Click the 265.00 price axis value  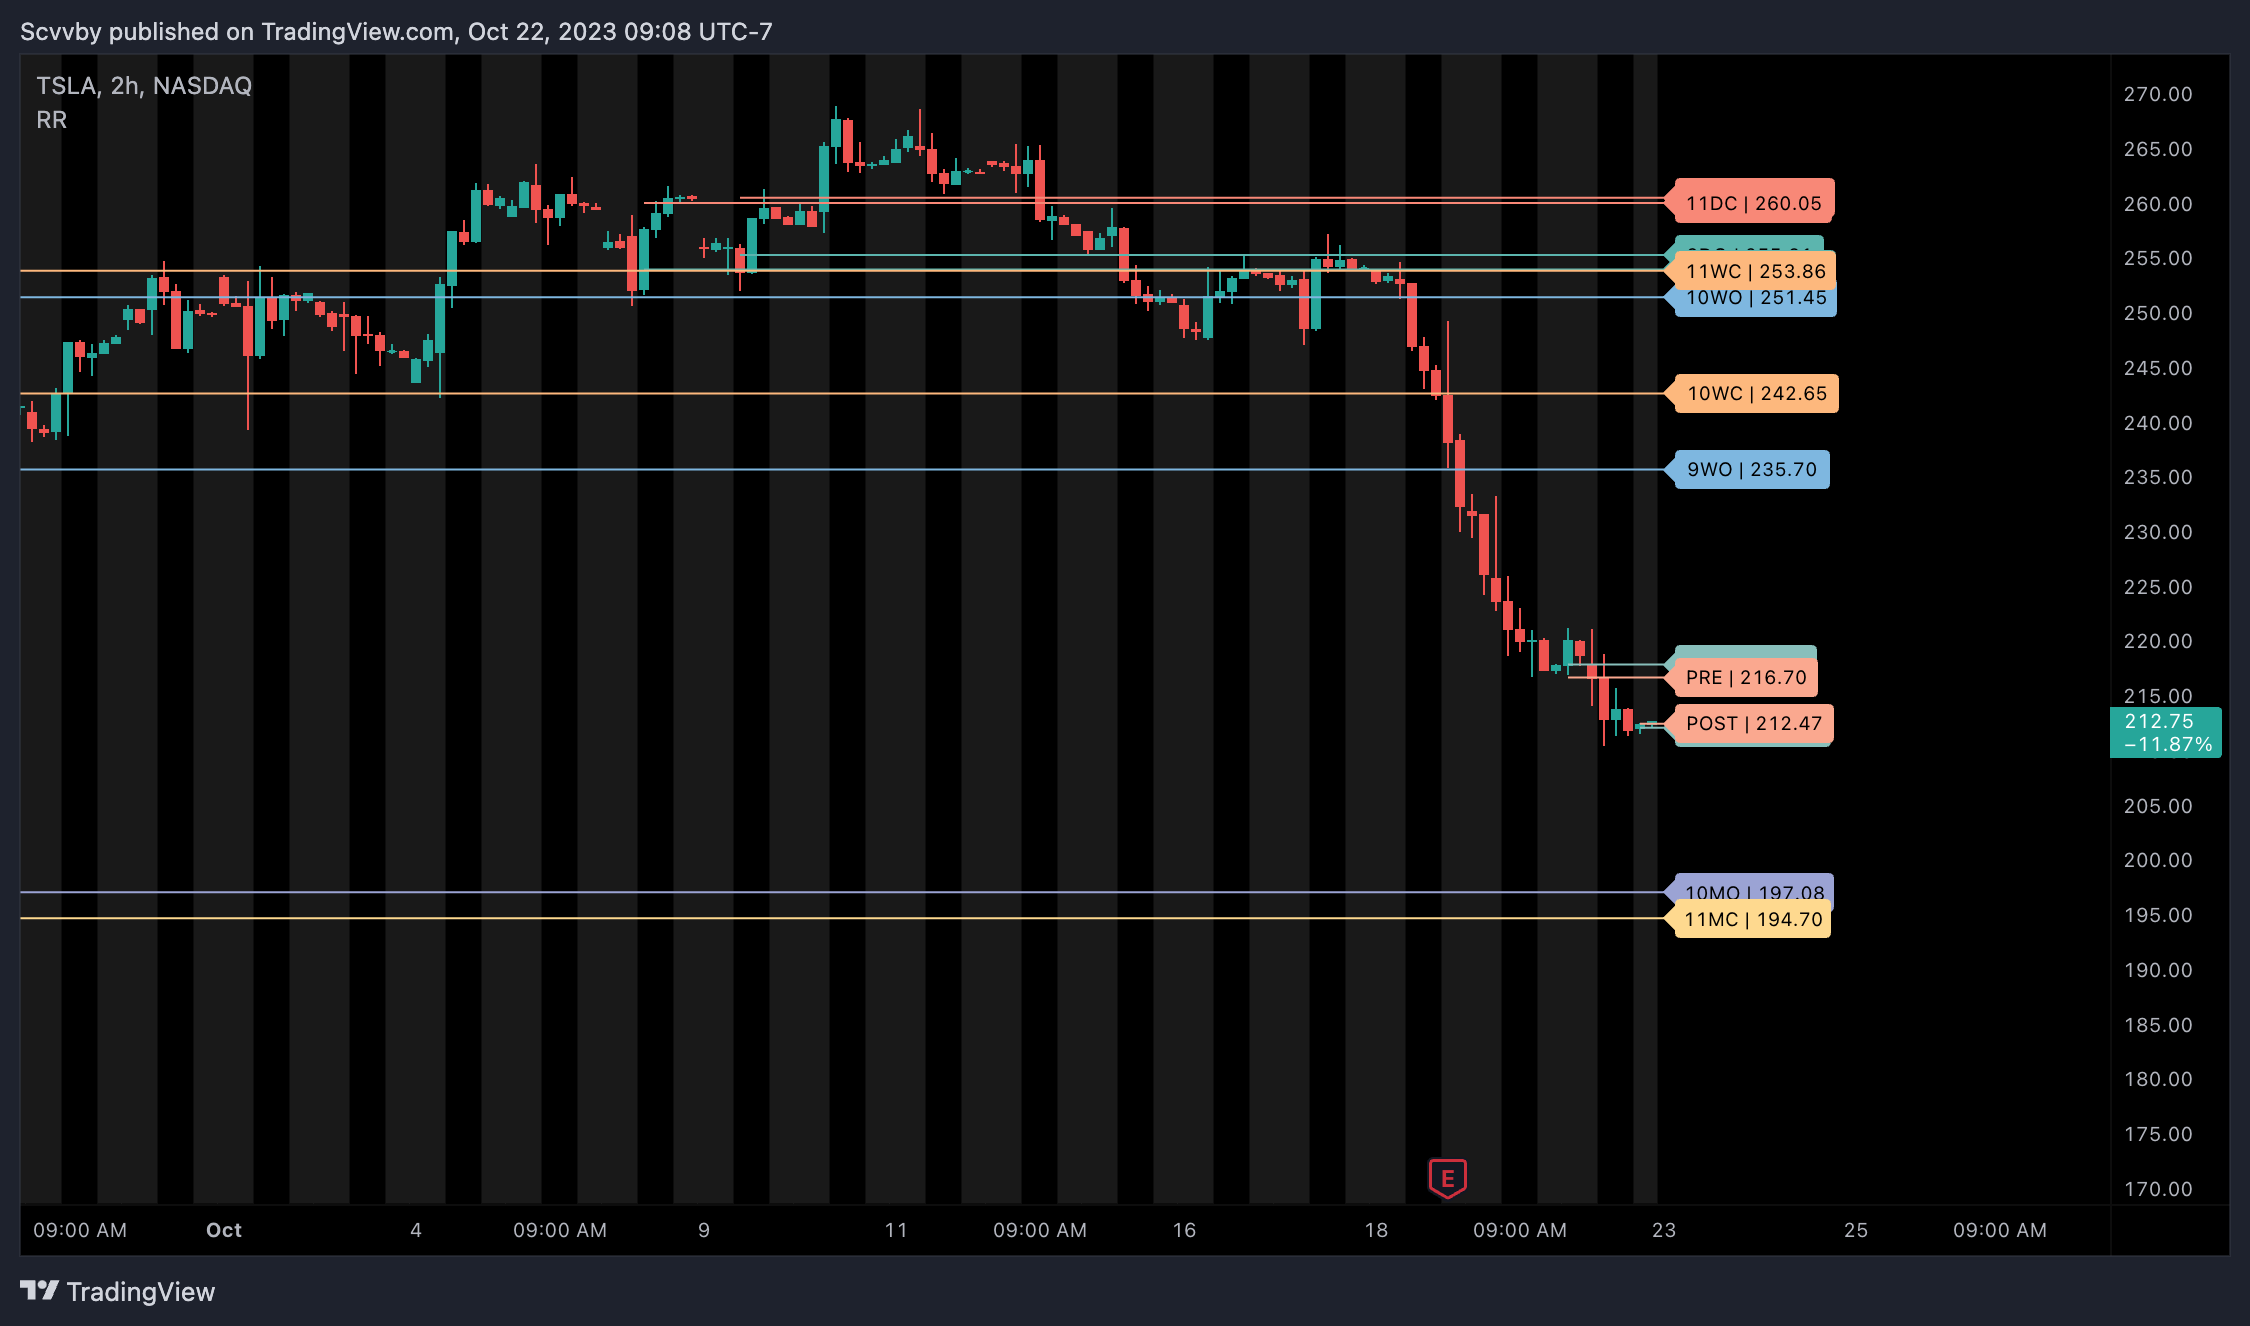(2158, 149)
